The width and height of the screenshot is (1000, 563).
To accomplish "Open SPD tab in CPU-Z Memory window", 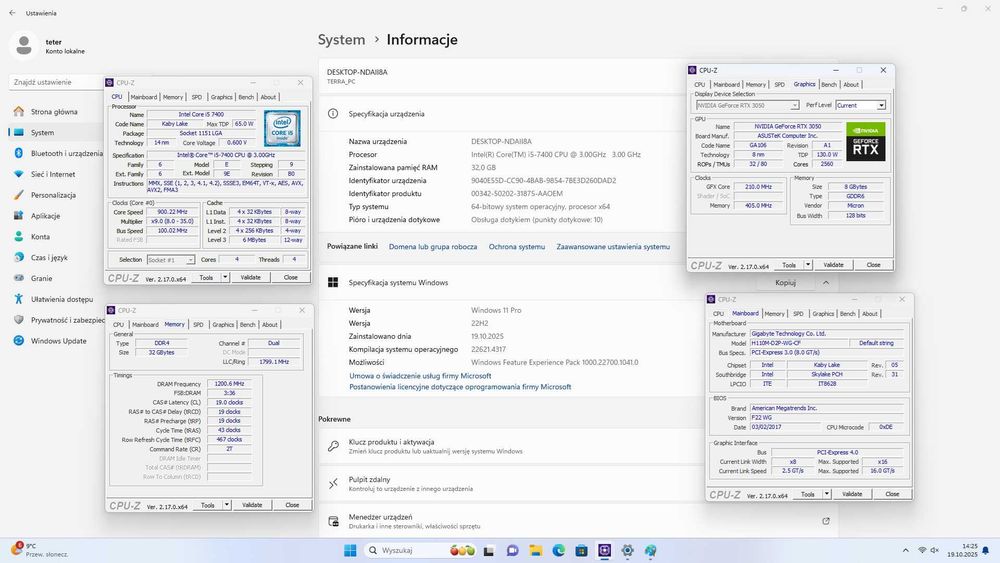I will 198,325.
